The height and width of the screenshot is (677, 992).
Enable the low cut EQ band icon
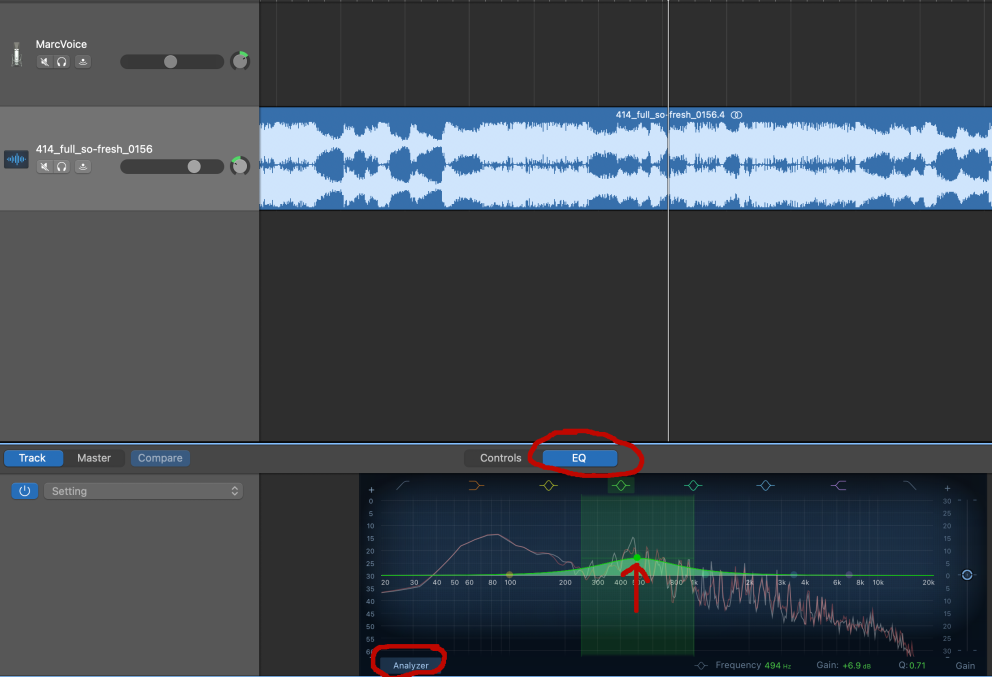coord(403,485)
